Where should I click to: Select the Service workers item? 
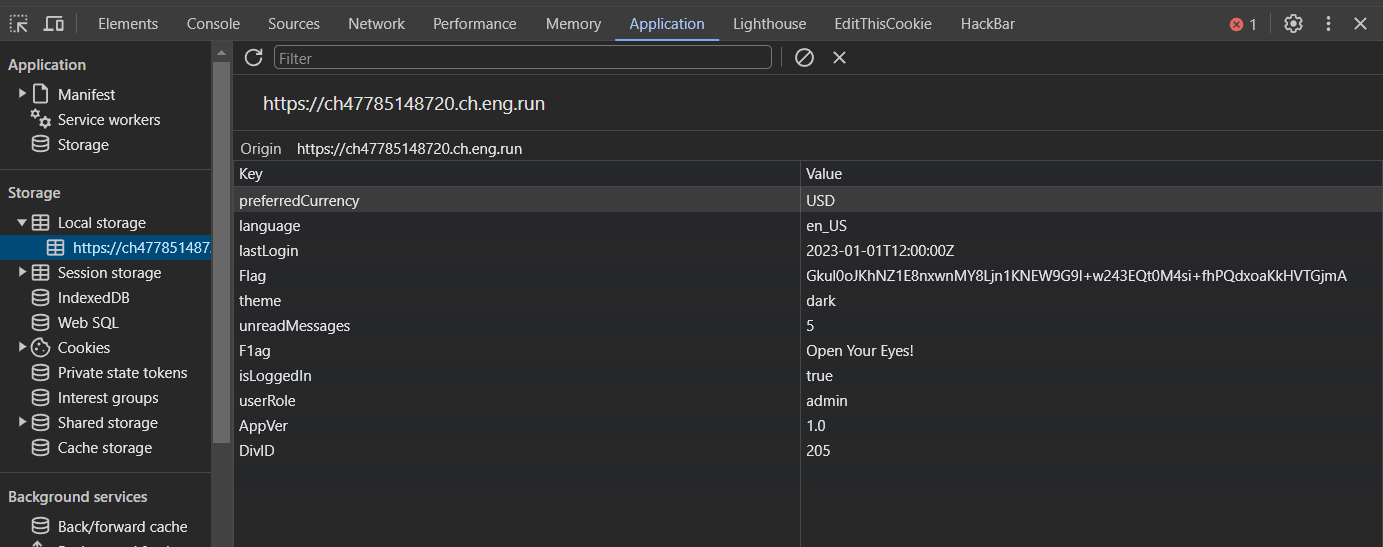(108, 119)
